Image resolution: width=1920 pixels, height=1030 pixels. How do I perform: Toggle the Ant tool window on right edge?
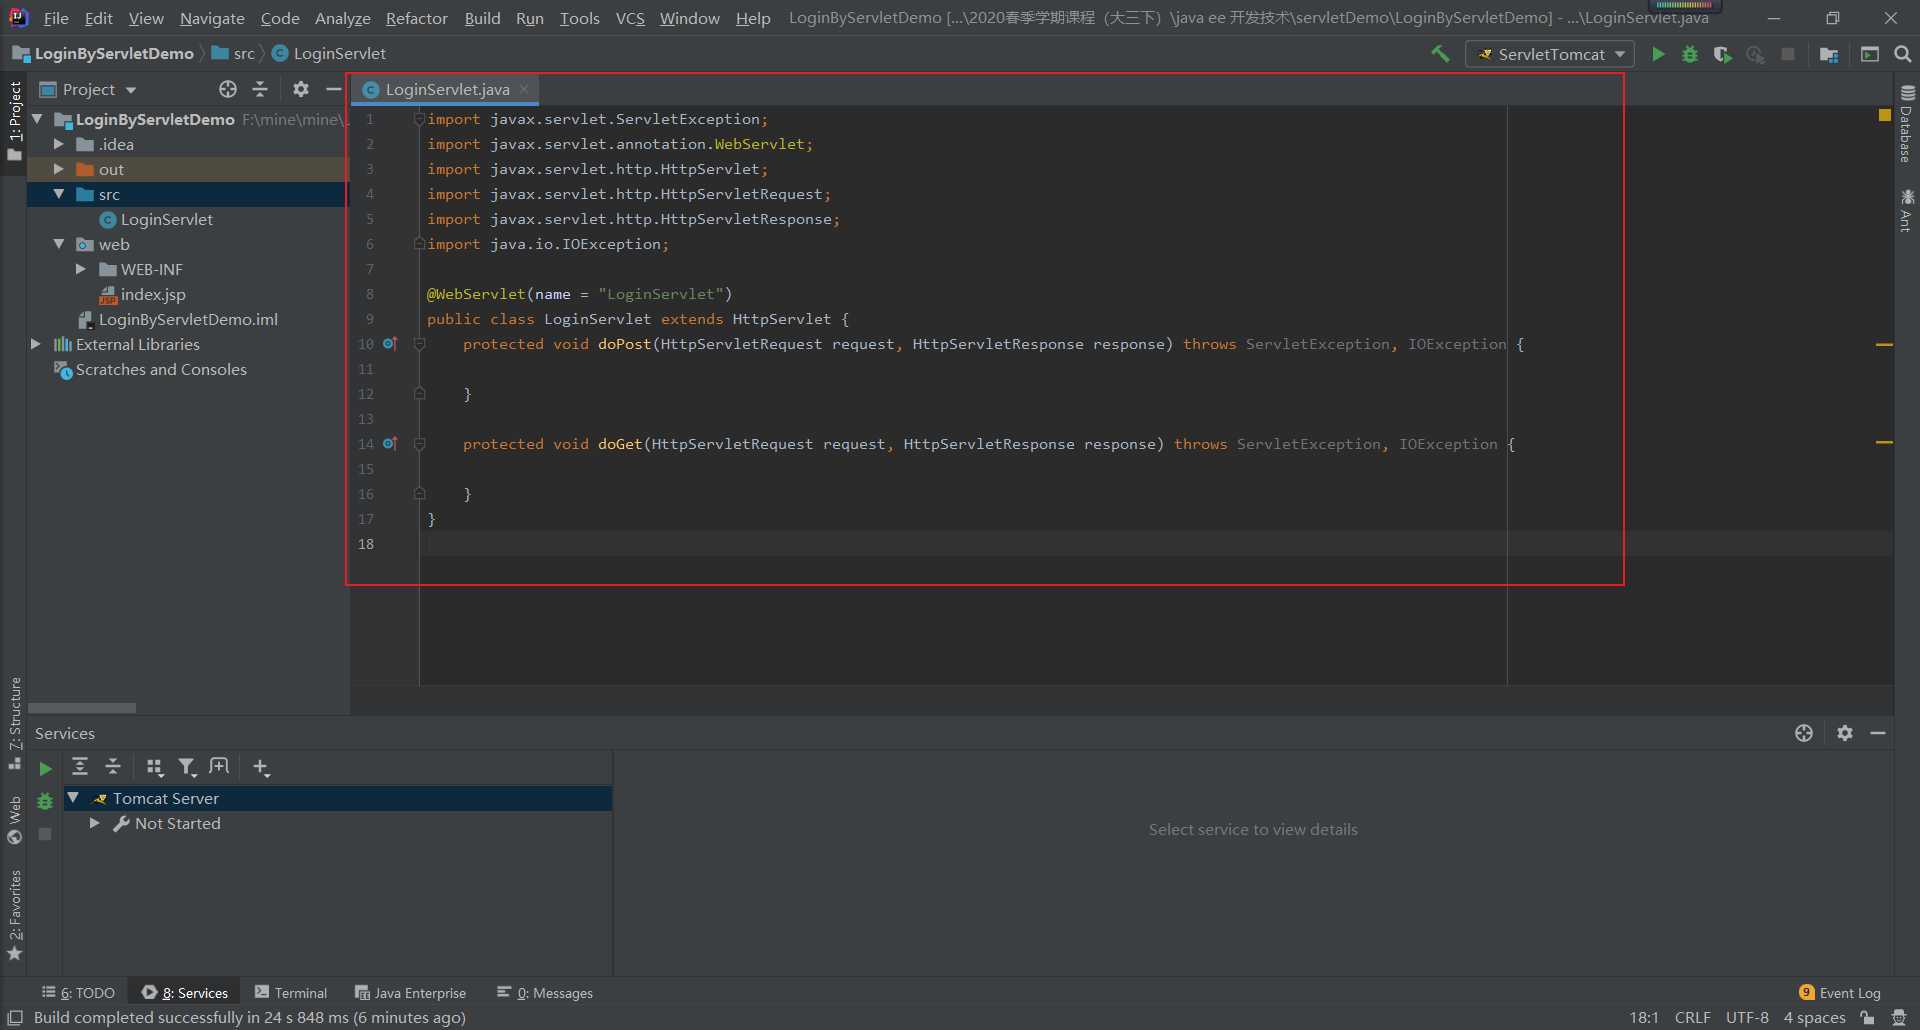pyautogui.click(x=1907, y=210)
